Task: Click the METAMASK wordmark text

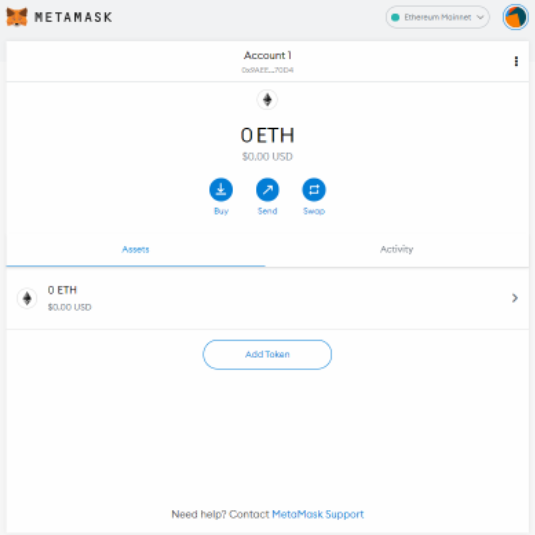Action: 73,17
